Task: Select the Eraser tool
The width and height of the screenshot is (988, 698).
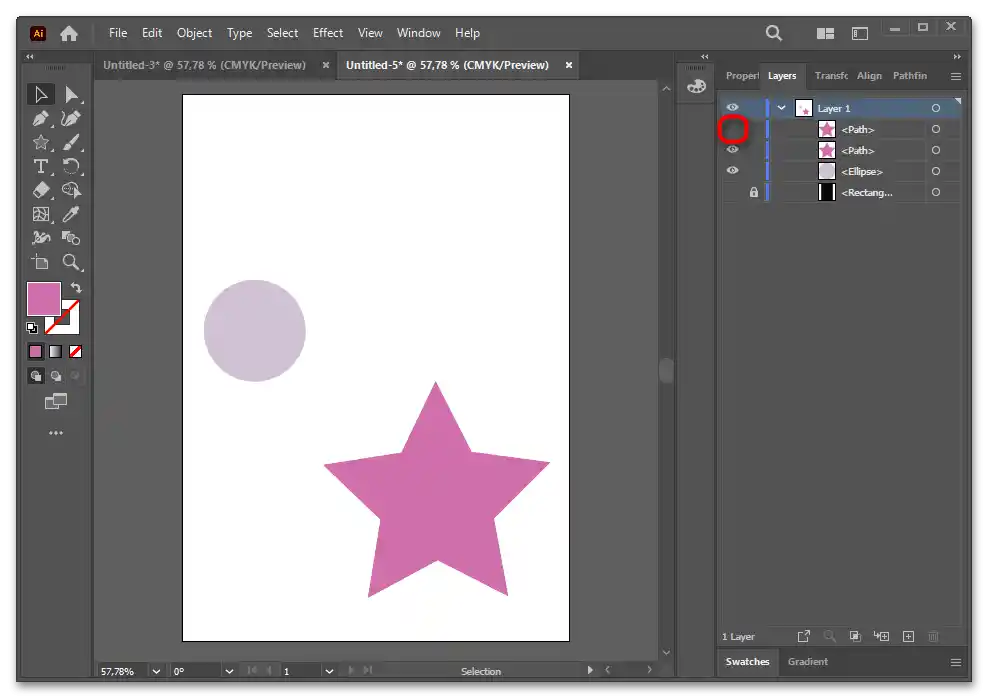Action: coord(41,190)
